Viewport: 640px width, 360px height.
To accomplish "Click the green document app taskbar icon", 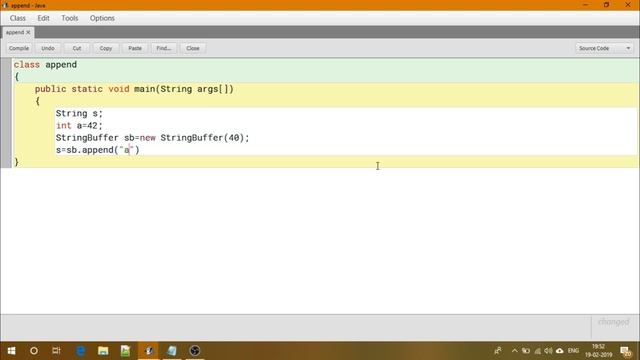I will pyautogui.click(x=125, y=351).
